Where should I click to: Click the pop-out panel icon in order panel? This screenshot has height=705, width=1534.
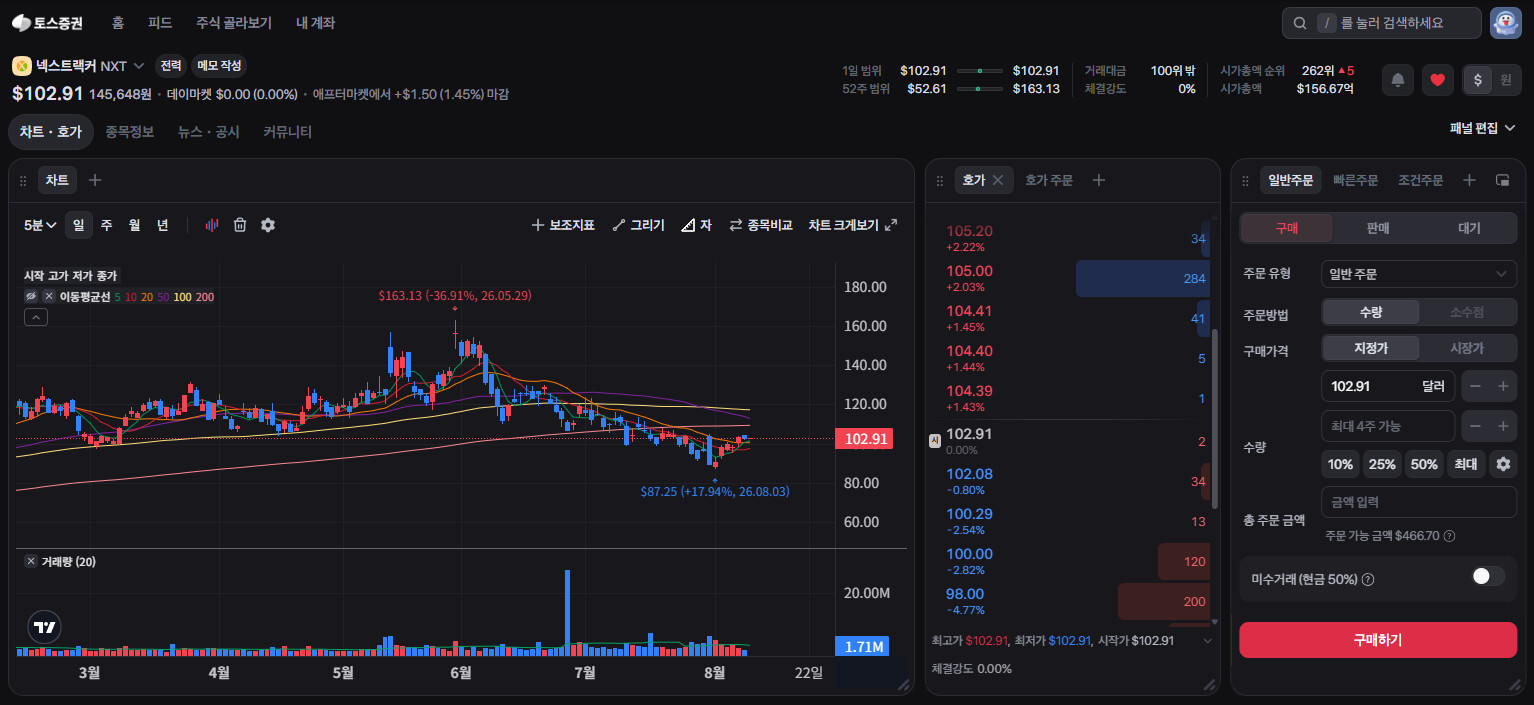click(1502, 180)
